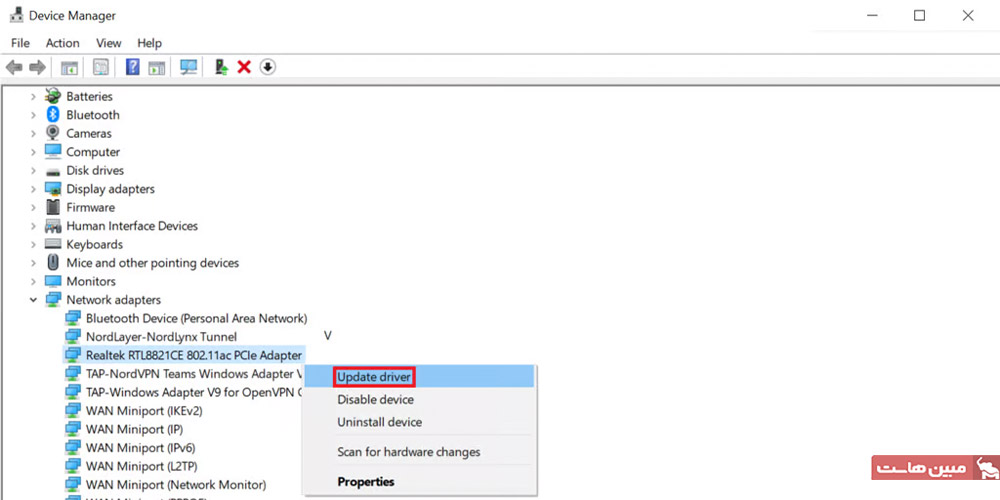Click the Cameras category icon
Screen dimensions: 1000x500
point(53,133)
